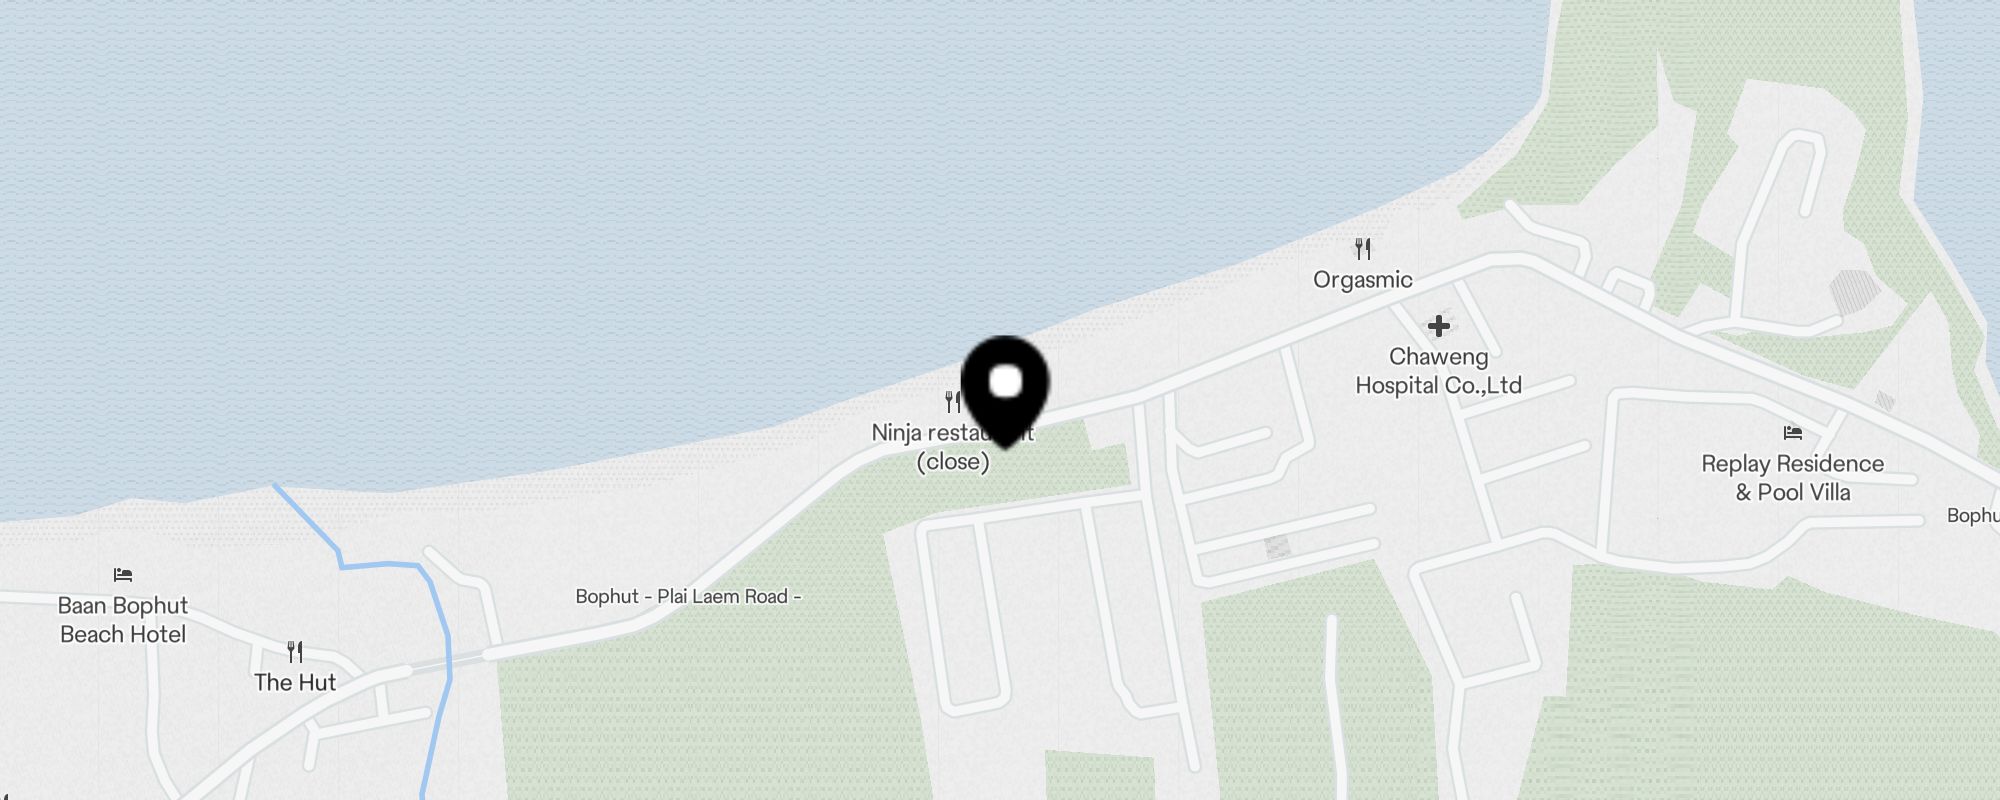
Task: Click the Baan Bophut hotel bed icon
Action: pyautogui.click(x=123, y=575)
